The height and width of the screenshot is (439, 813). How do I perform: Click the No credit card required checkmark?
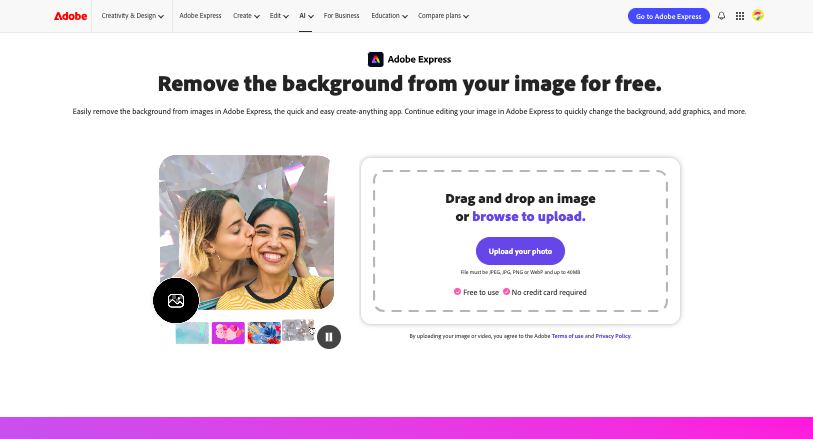pos(506,292)
